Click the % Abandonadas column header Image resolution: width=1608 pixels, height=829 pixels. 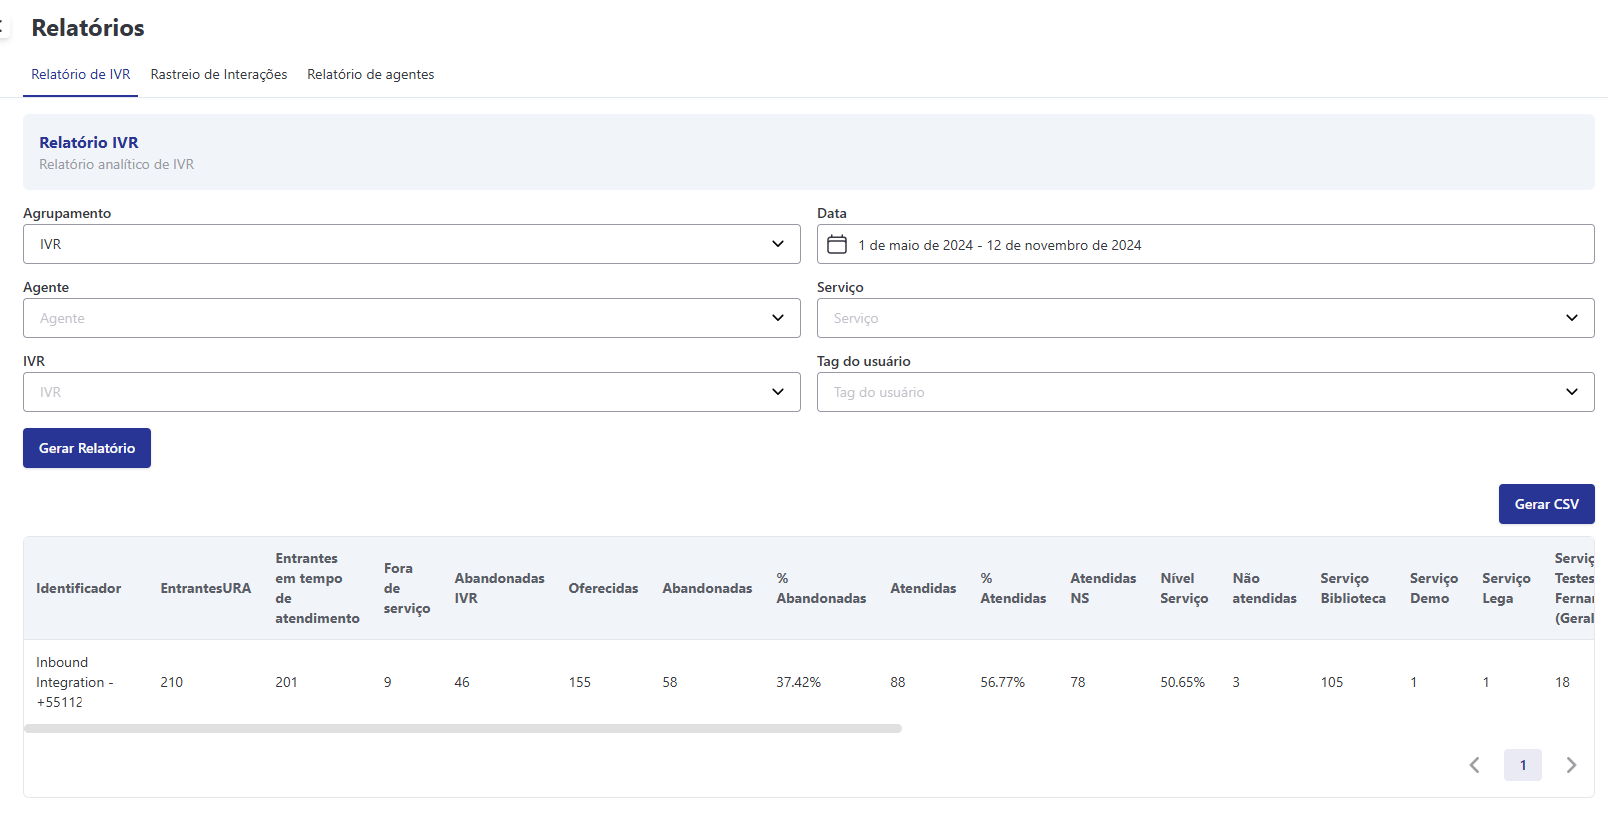[x=821, y=588]
